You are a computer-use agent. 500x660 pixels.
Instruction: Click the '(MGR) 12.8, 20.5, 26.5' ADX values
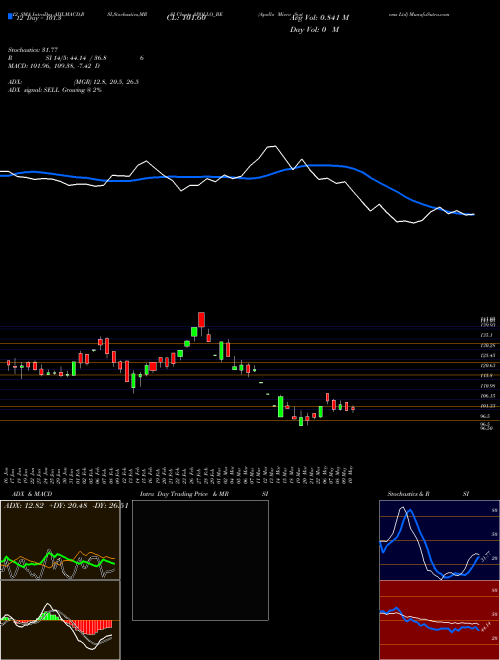pyautogui.click(x=106, y=82)
